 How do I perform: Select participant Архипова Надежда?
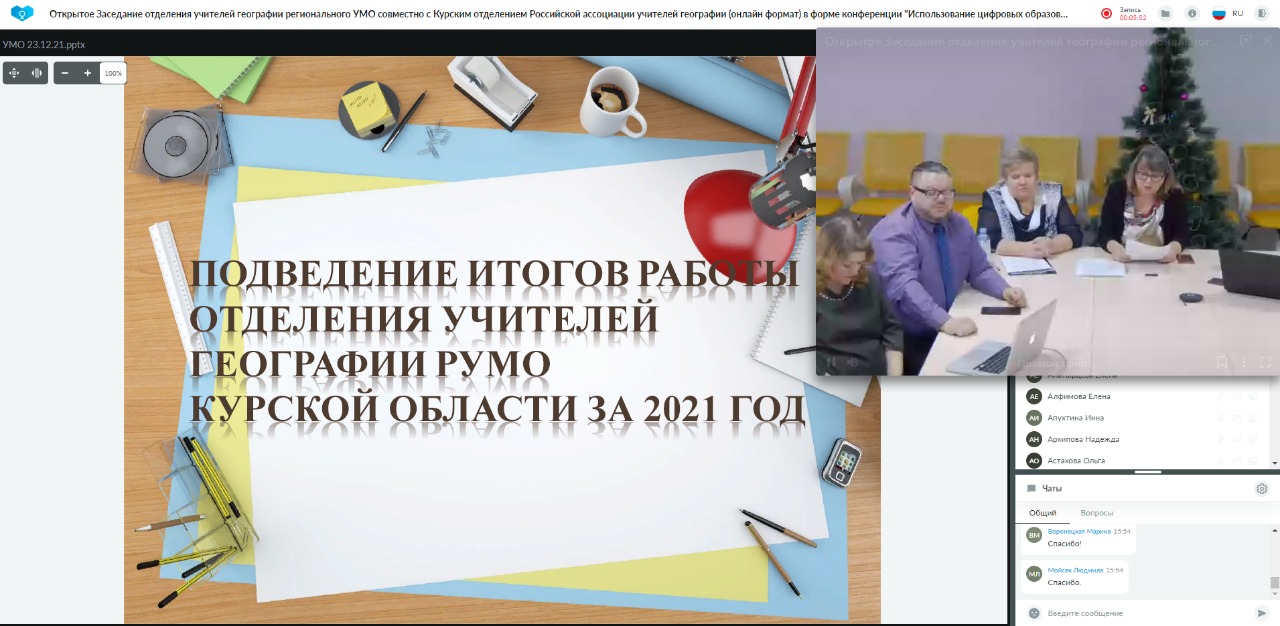coord(1083,439)
